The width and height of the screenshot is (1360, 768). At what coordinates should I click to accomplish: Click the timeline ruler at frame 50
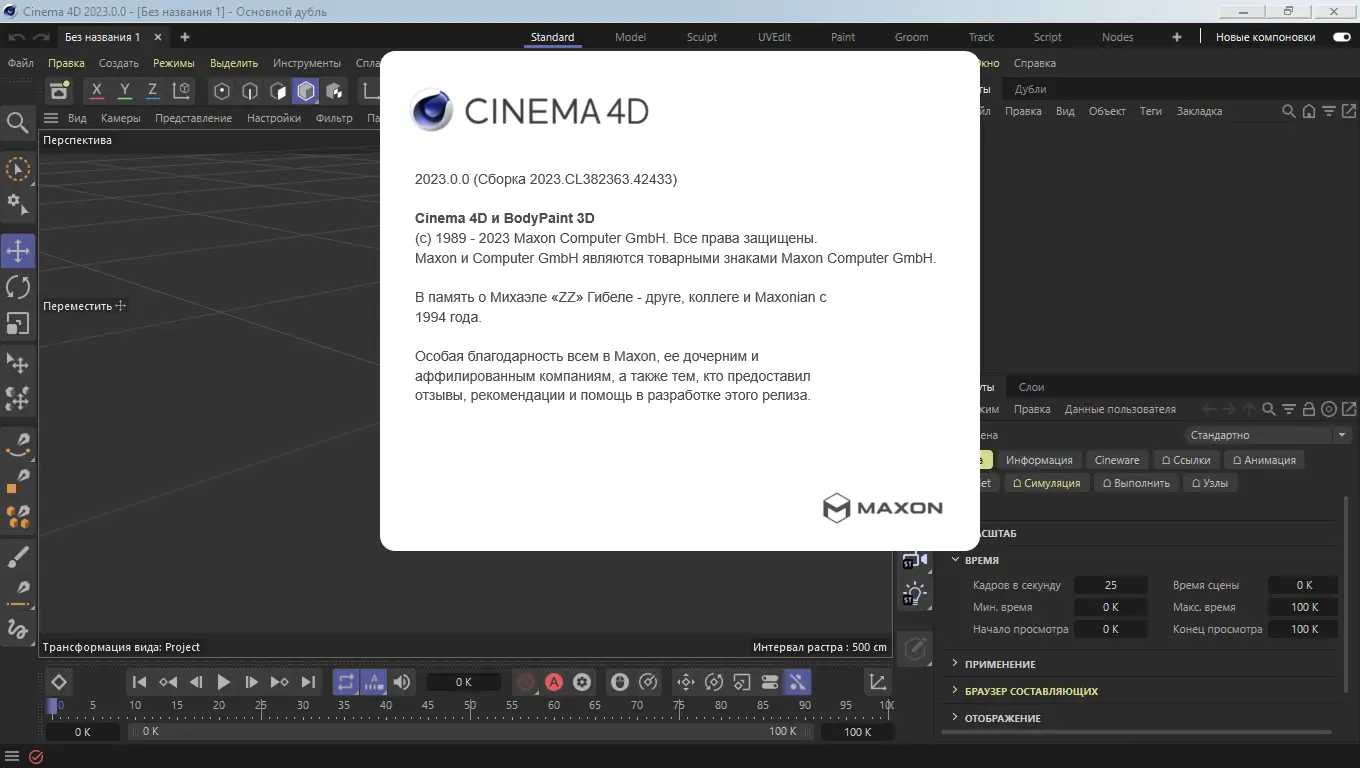point(470,706)
